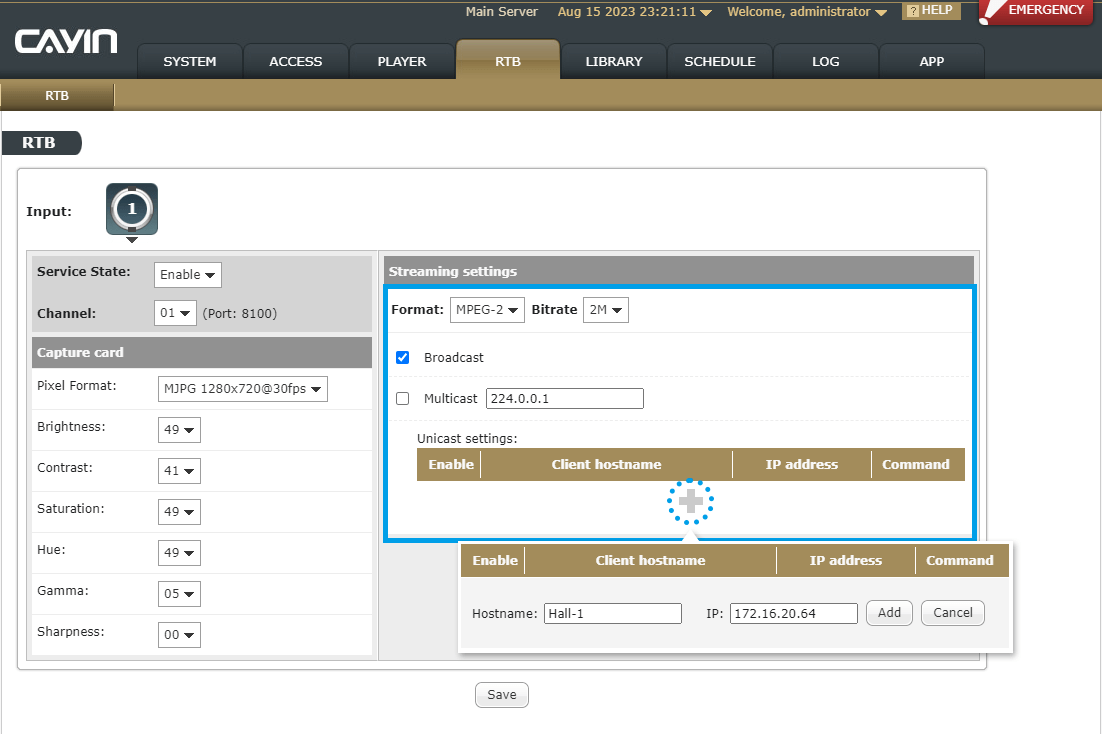This screenshot has width=1102, height=734.
Task: Open the SYSTEM tab
Action: [190, 61]
